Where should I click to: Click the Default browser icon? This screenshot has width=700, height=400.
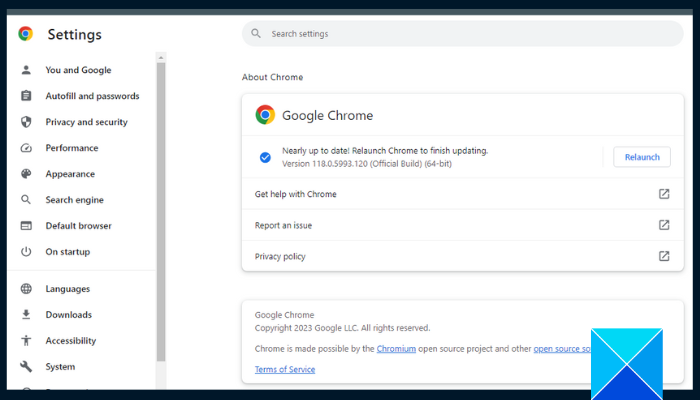coord(26,226)
